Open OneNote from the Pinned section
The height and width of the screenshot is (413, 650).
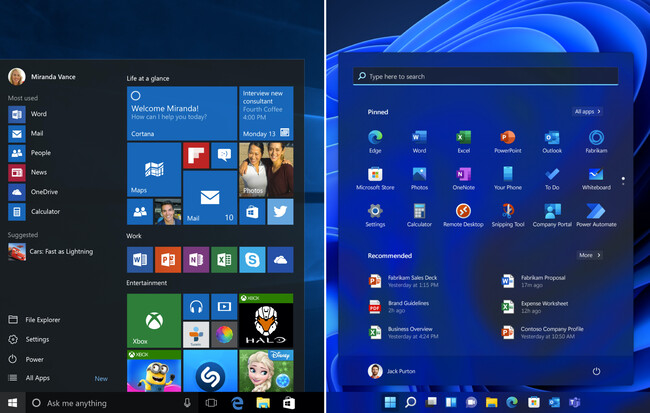[463, 175]
